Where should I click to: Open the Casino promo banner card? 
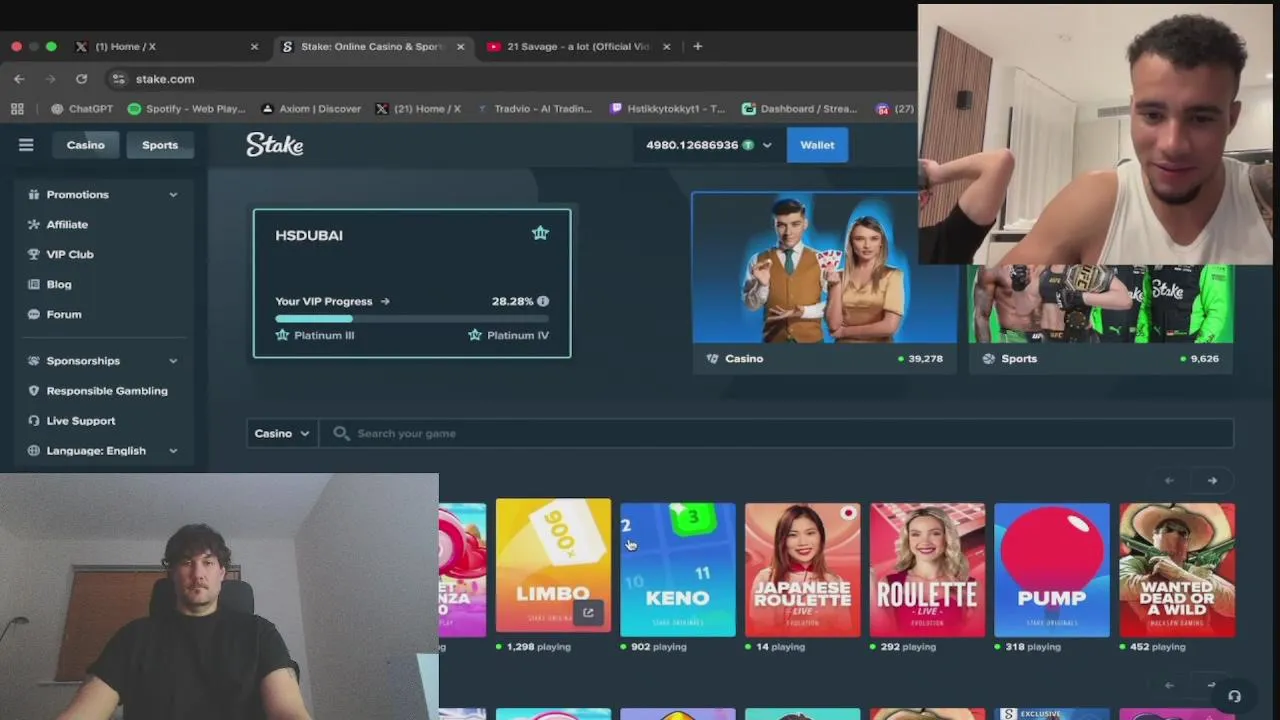click(824, 283)
